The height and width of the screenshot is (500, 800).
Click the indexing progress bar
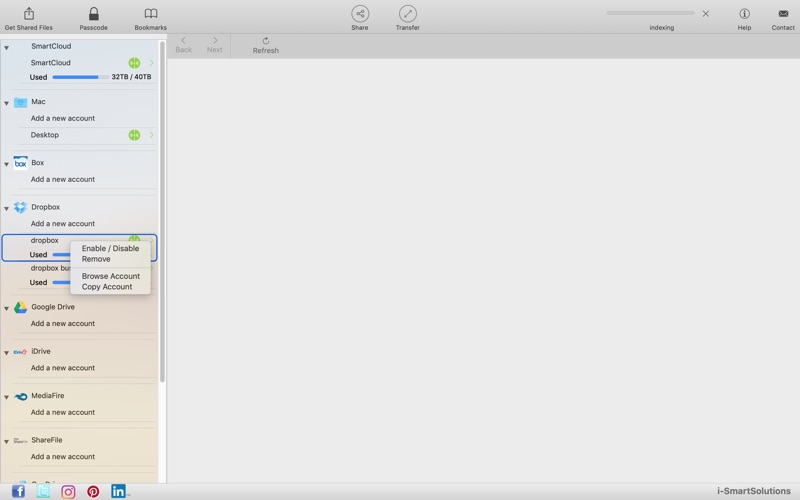point(651,13)
